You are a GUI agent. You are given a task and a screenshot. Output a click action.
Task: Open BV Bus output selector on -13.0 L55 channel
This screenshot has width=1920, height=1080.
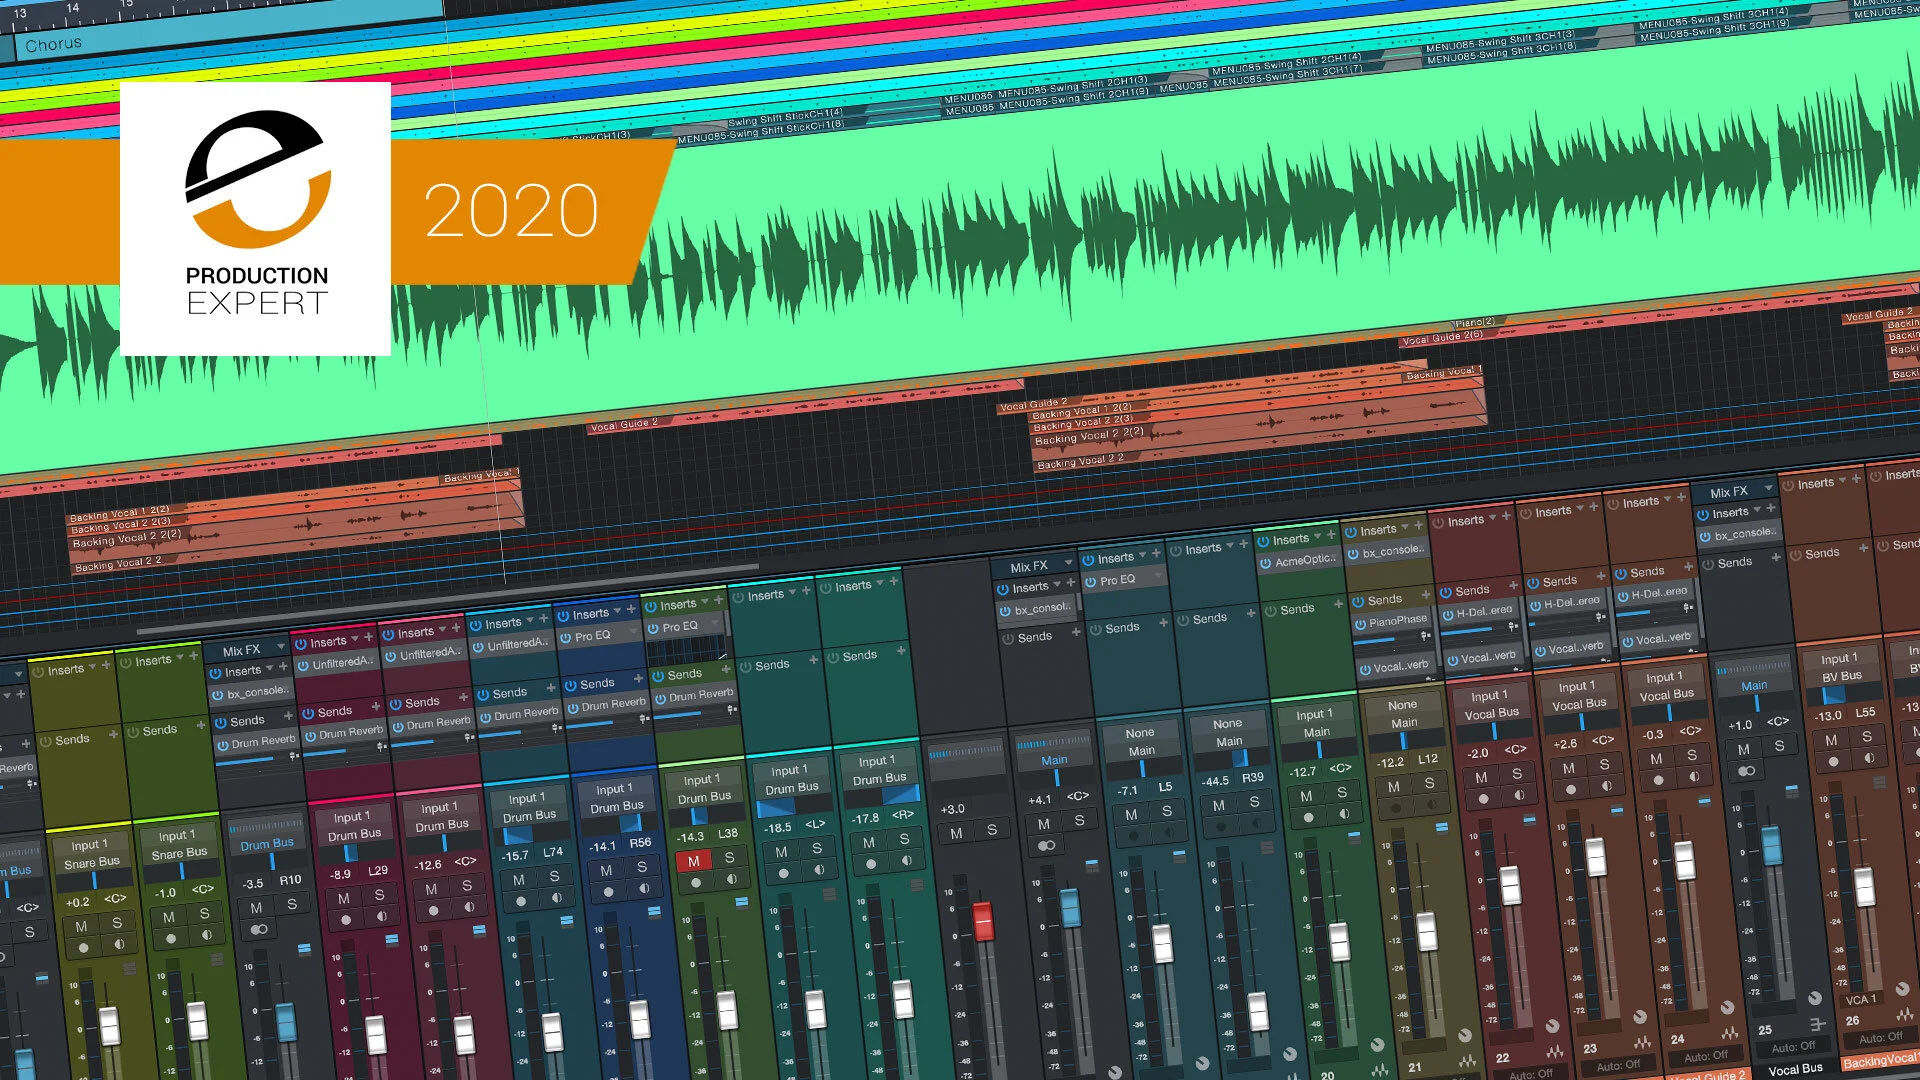1841,676
